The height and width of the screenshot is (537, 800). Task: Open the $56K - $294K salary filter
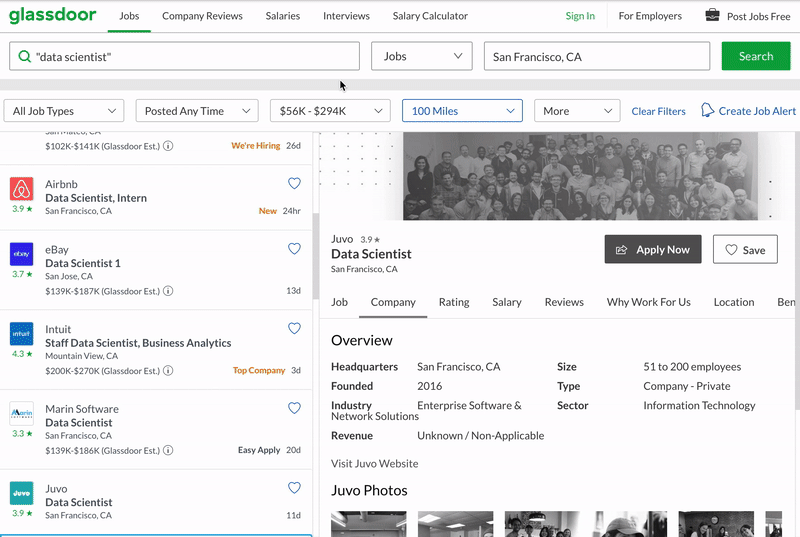click(x=330, y=111)
